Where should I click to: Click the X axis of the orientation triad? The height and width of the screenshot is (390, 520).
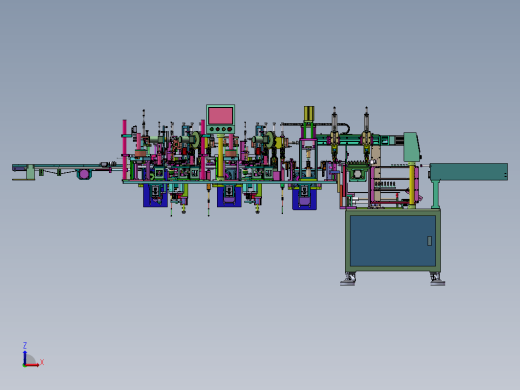click(32, 365)
